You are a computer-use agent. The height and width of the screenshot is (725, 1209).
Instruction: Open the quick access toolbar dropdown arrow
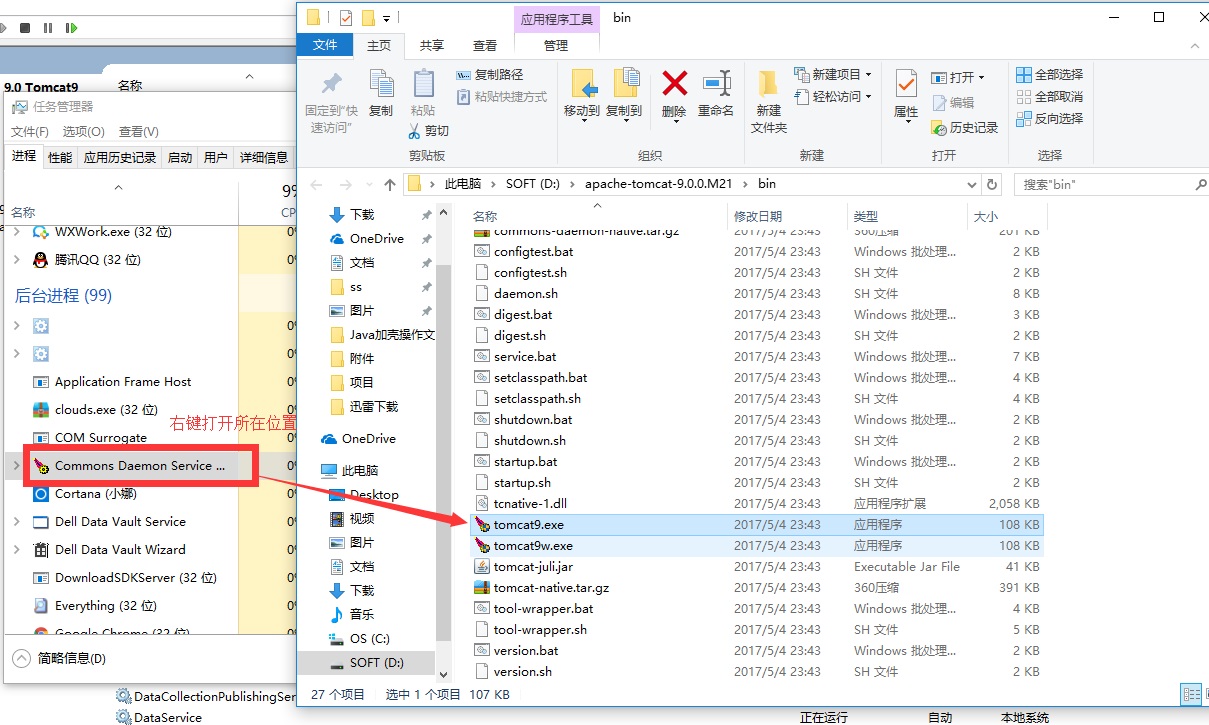(386, 18)
